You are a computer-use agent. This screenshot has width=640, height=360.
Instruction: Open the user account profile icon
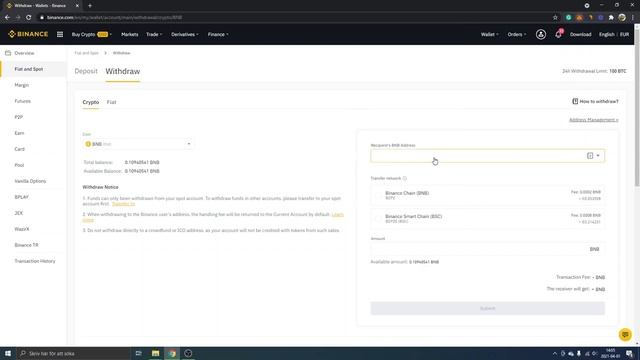click(541, 34)
